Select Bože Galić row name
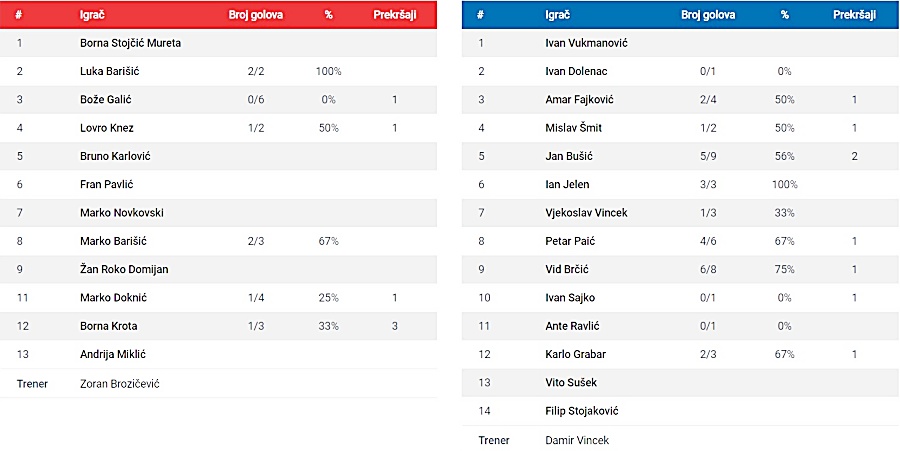Image resolution: width=900 pixels, height=451 pixels. click(x=106, y=99)
